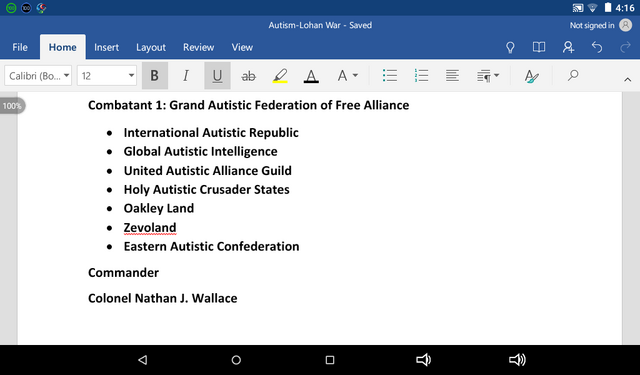Toggle Italic formatting
Screen dimensions: 640x375
[x=186, y=75]
